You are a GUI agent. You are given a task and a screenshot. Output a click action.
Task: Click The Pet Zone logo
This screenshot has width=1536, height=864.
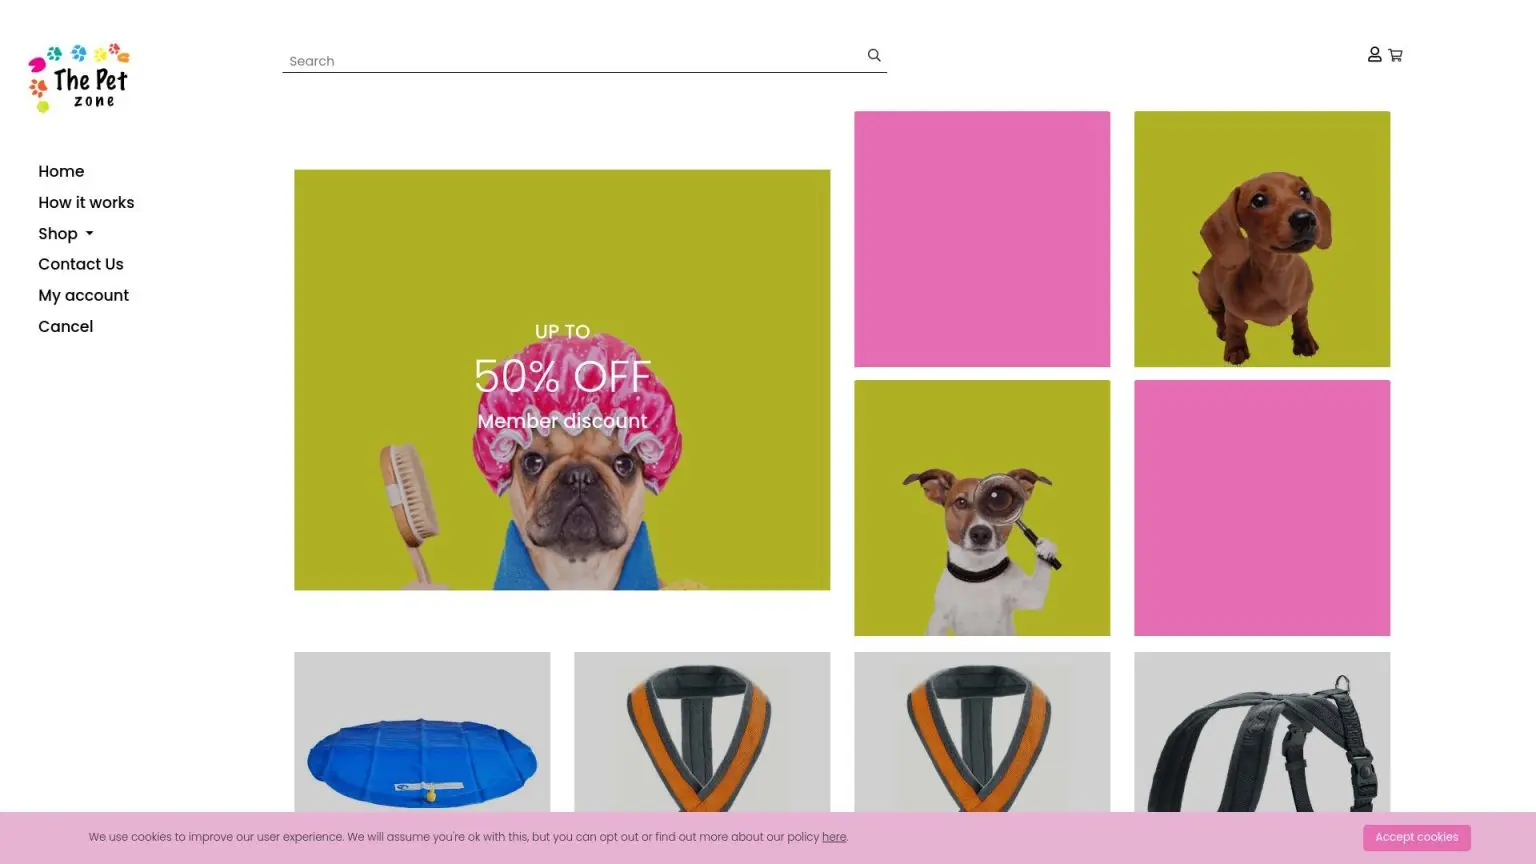click(79, 78)
